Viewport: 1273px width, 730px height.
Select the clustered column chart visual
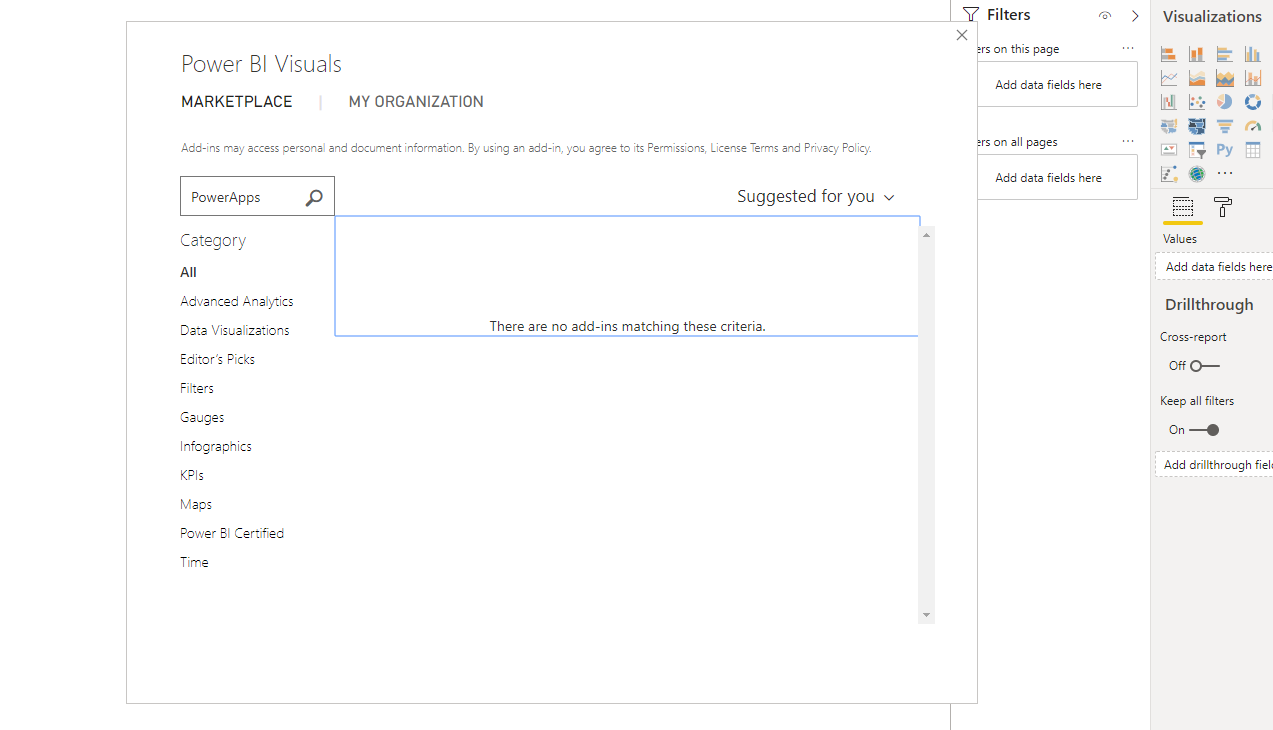tap(1253, 54)
